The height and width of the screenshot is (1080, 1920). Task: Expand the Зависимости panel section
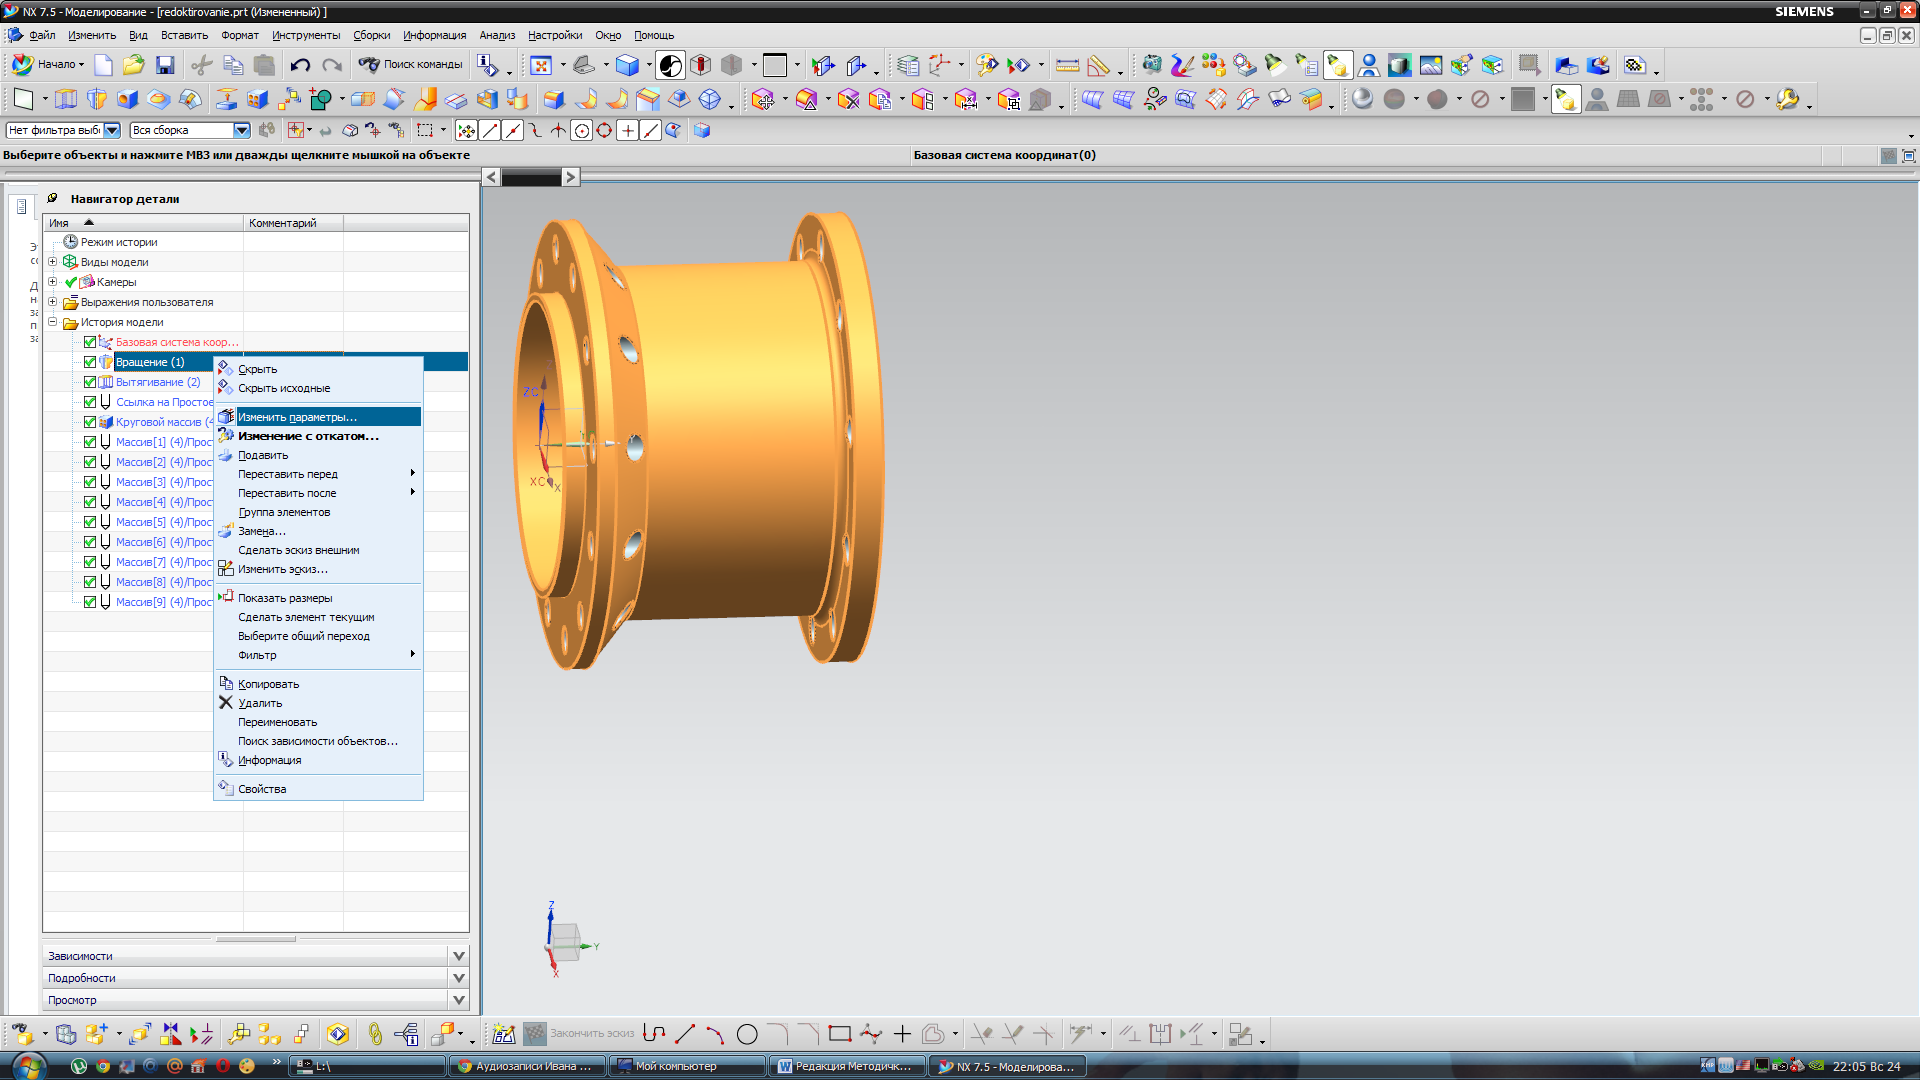click(458, 956)
